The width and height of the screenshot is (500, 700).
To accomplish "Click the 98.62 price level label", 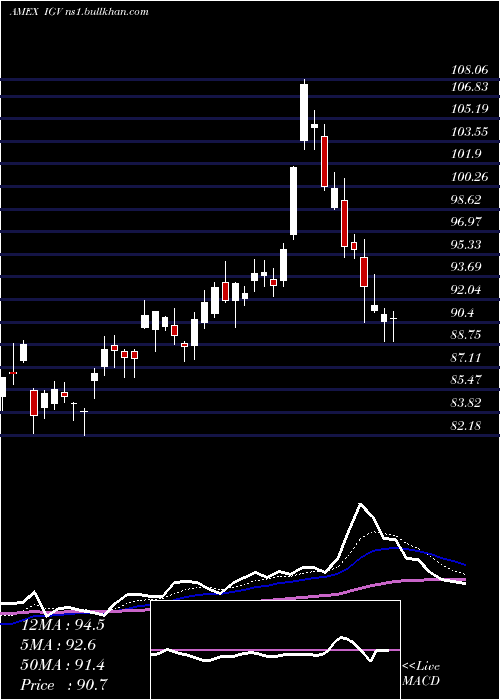I will point(467,200).
